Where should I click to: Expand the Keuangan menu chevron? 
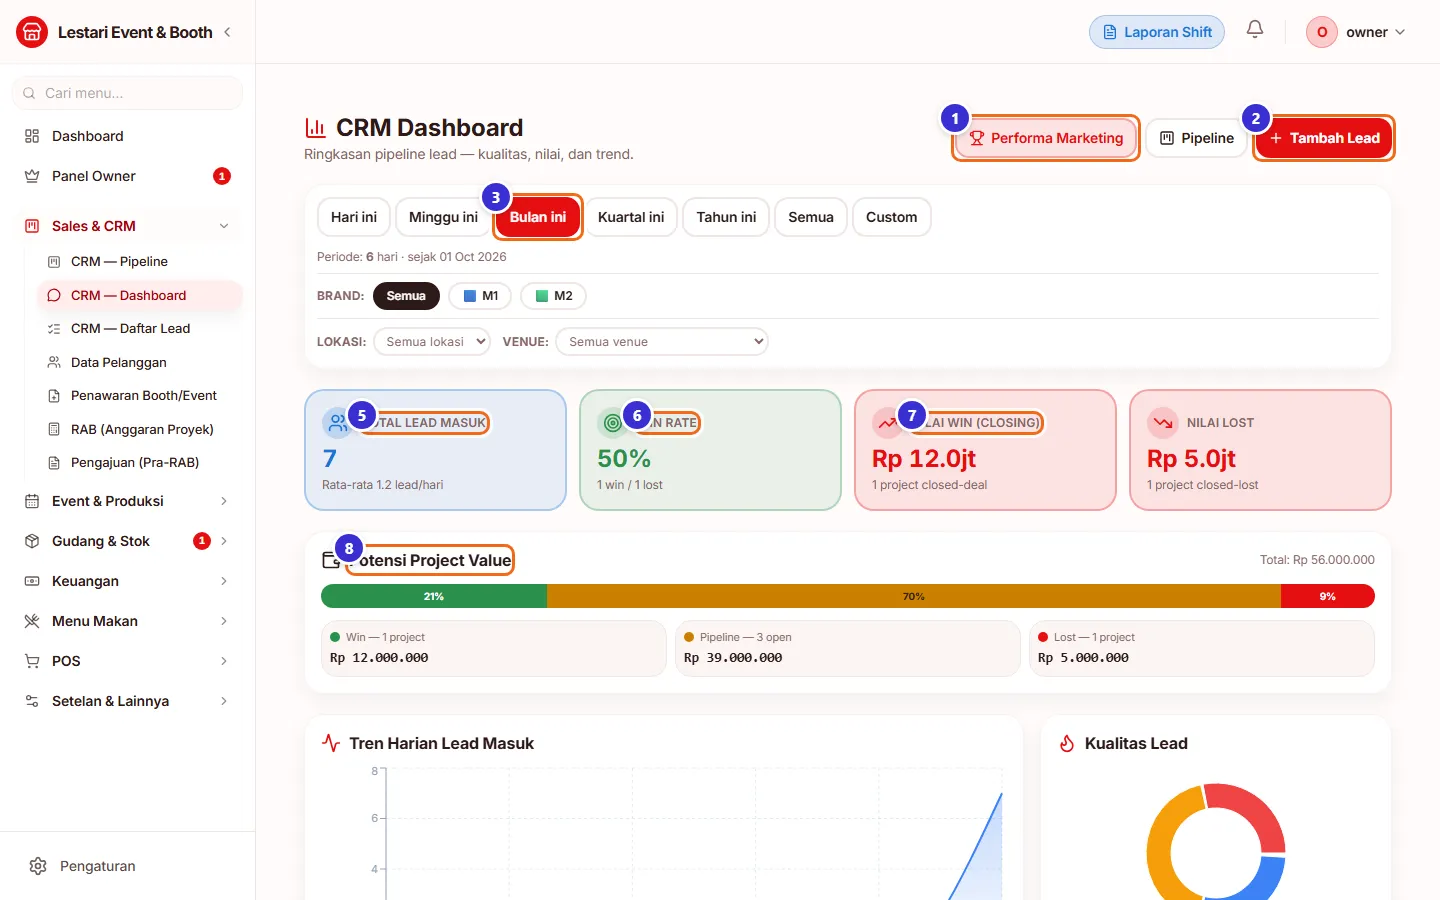pyautogui.click(x=224, y=581)
